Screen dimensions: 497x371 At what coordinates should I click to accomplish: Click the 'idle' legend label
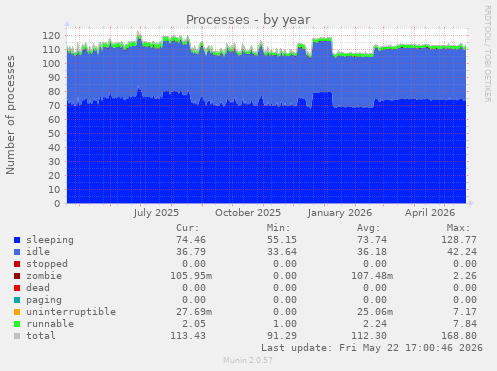click(x=38, y=252)
